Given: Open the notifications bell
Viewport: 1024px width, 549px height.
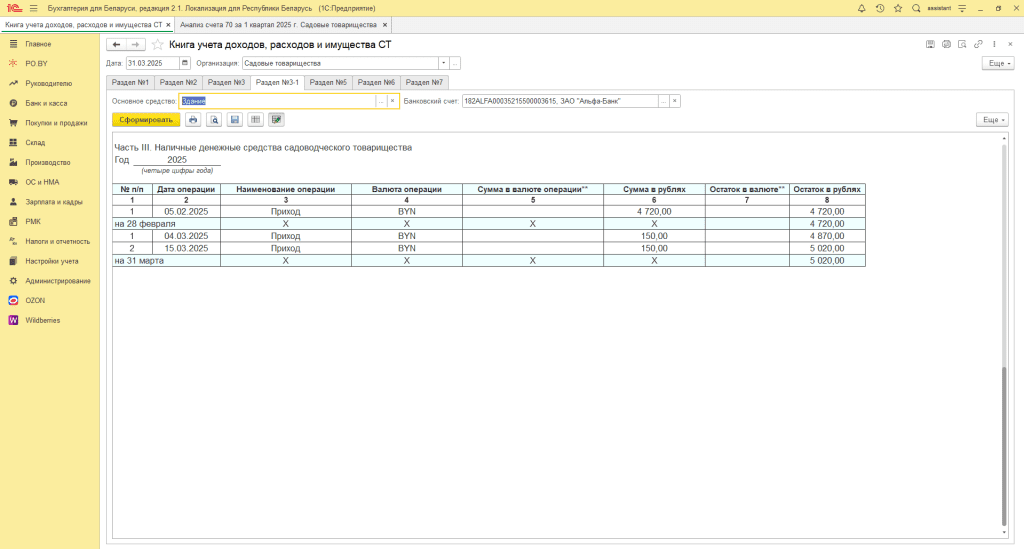Looking at the screenshot, I should [861, 8].
